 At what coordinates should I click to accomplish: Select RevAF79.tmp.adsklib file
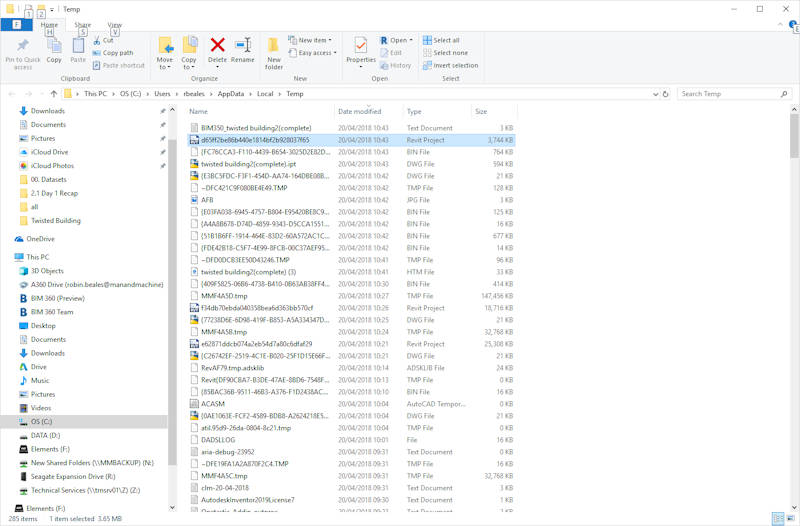coord(232,368)
